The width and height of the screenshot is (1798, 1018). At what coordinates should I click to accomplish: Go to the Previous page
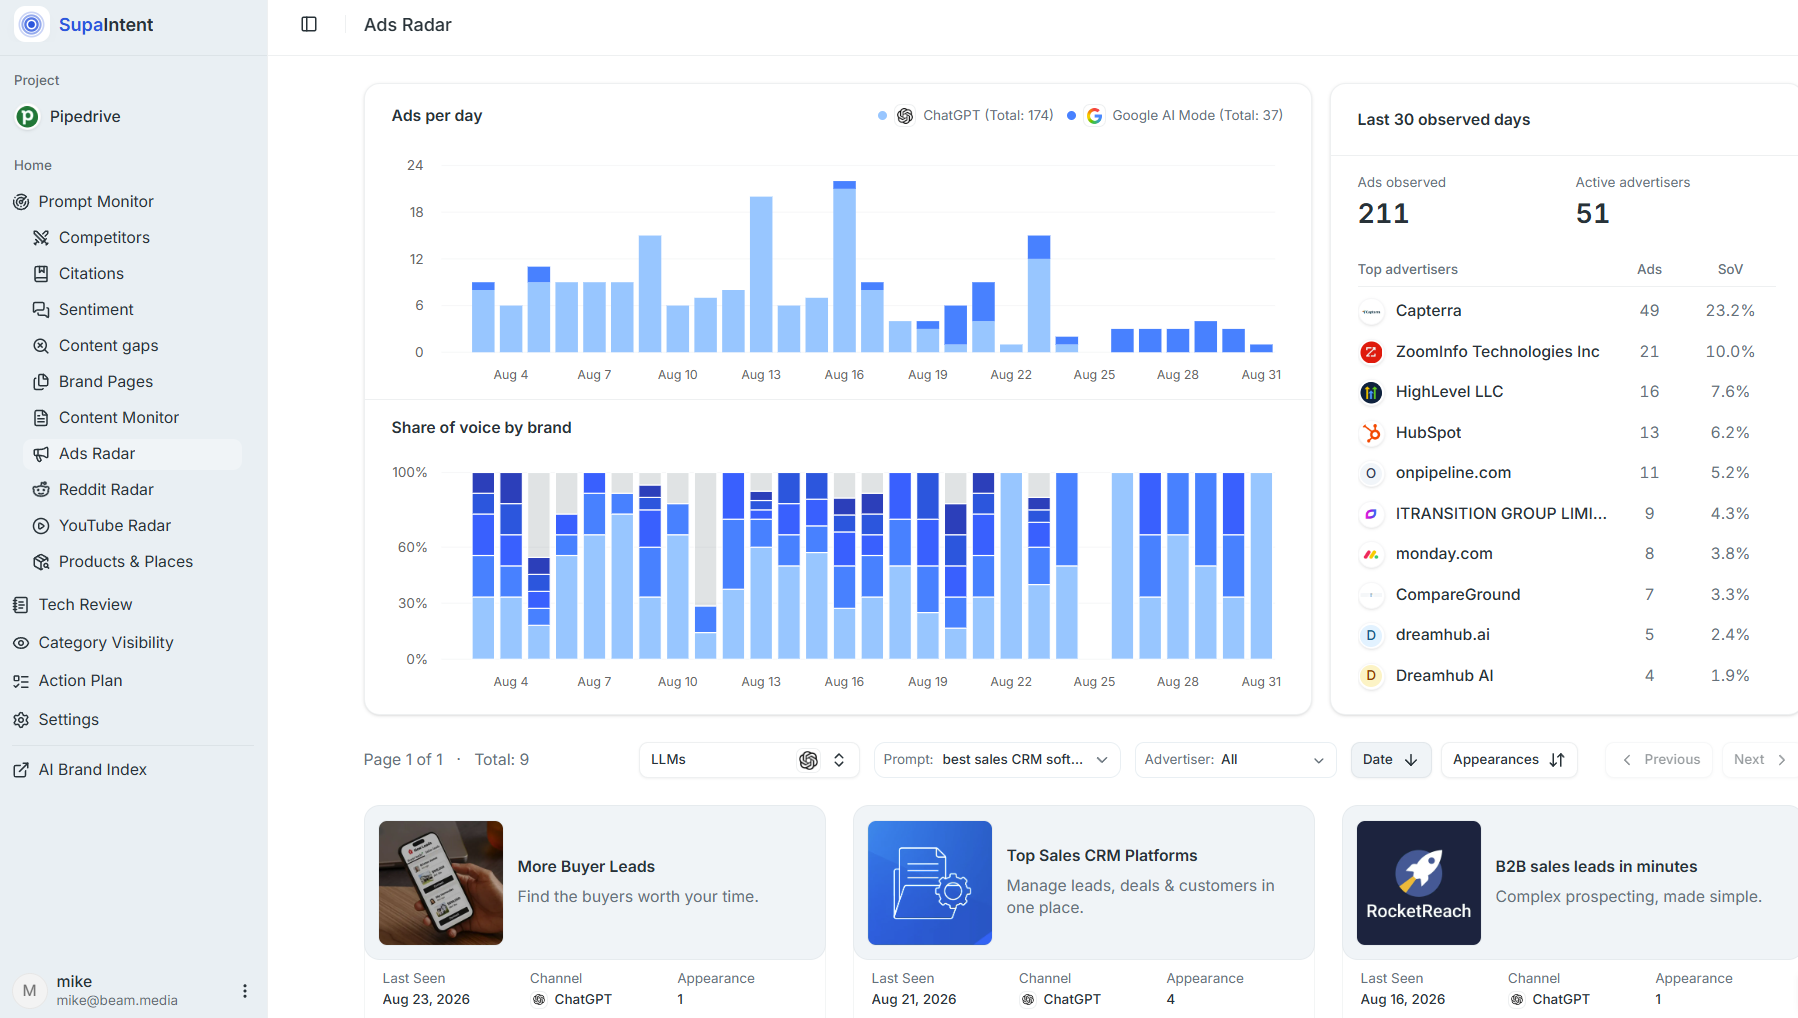point(1659,760)
